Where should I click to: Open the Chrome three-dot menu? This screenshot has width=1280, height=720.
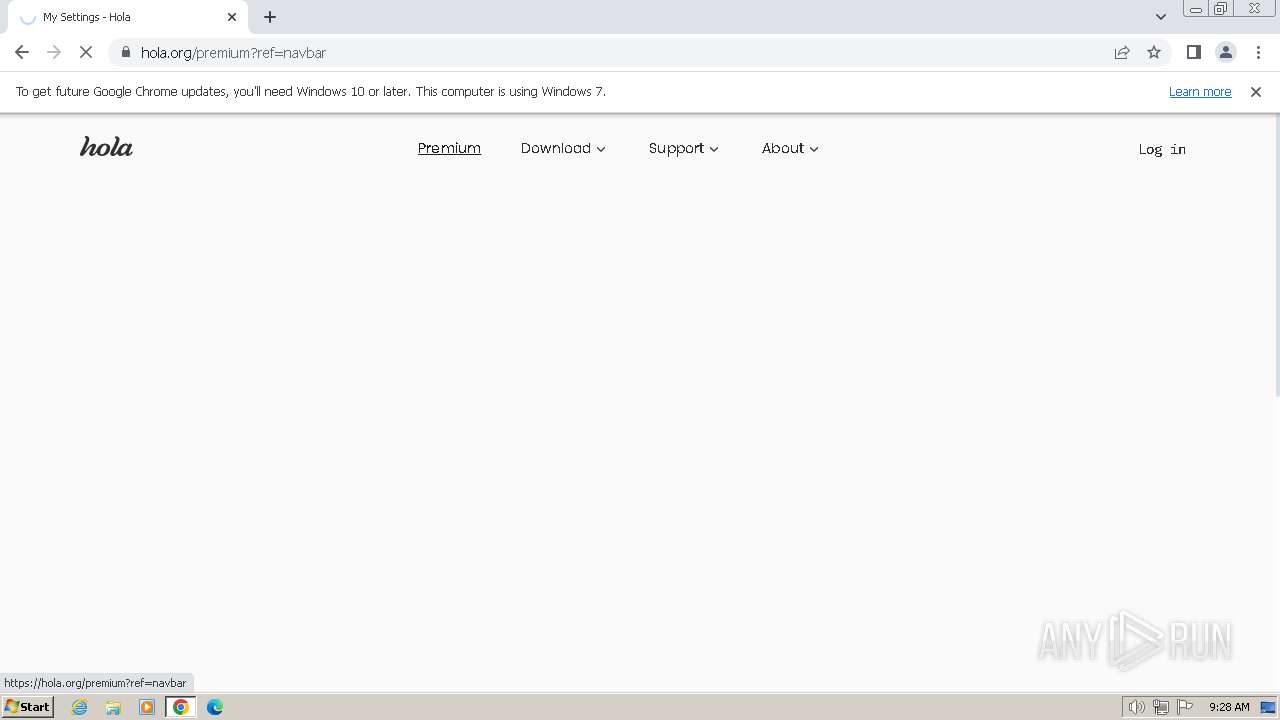[x=1258, y=52]
